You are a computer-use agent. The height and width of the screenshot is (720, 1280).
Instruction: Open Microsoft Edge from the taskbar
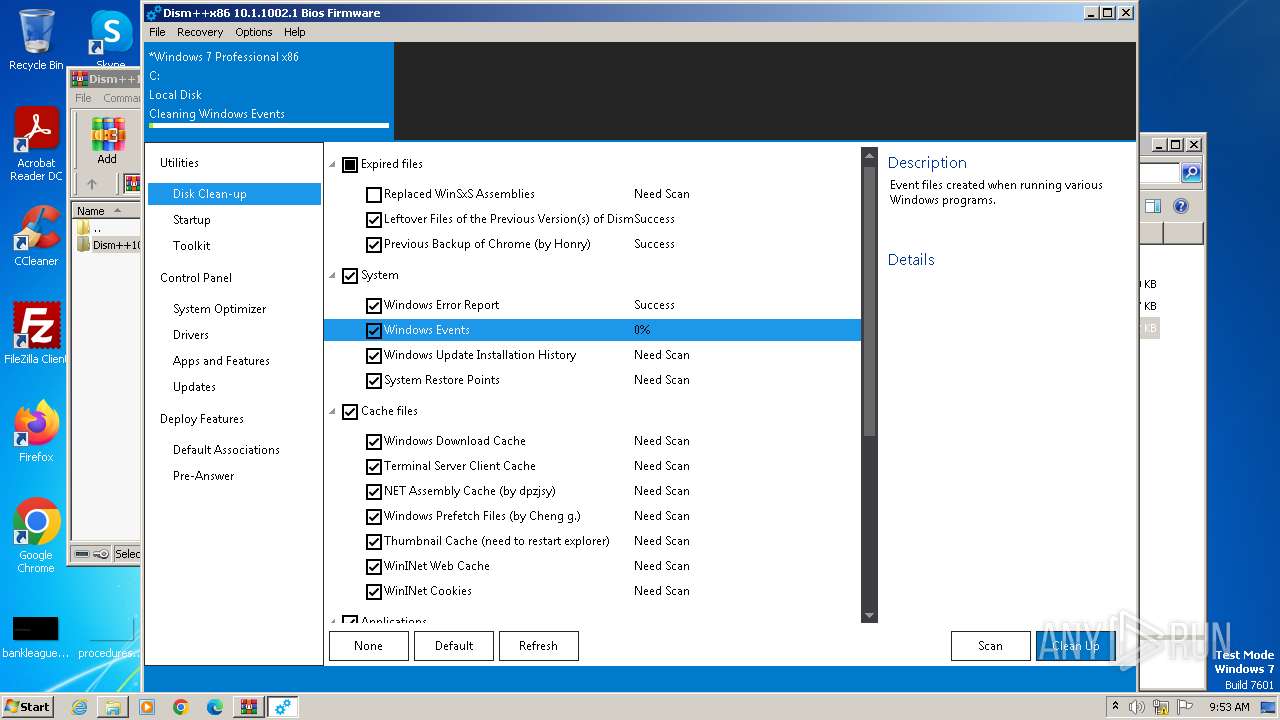tap(215, 707)
